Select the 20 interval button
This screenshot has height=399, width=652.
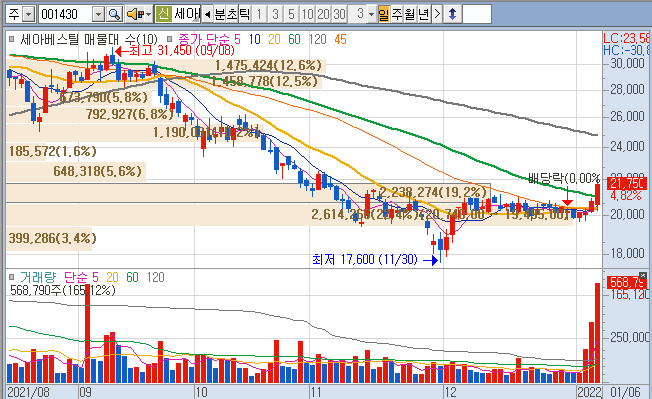click(324, 15)
